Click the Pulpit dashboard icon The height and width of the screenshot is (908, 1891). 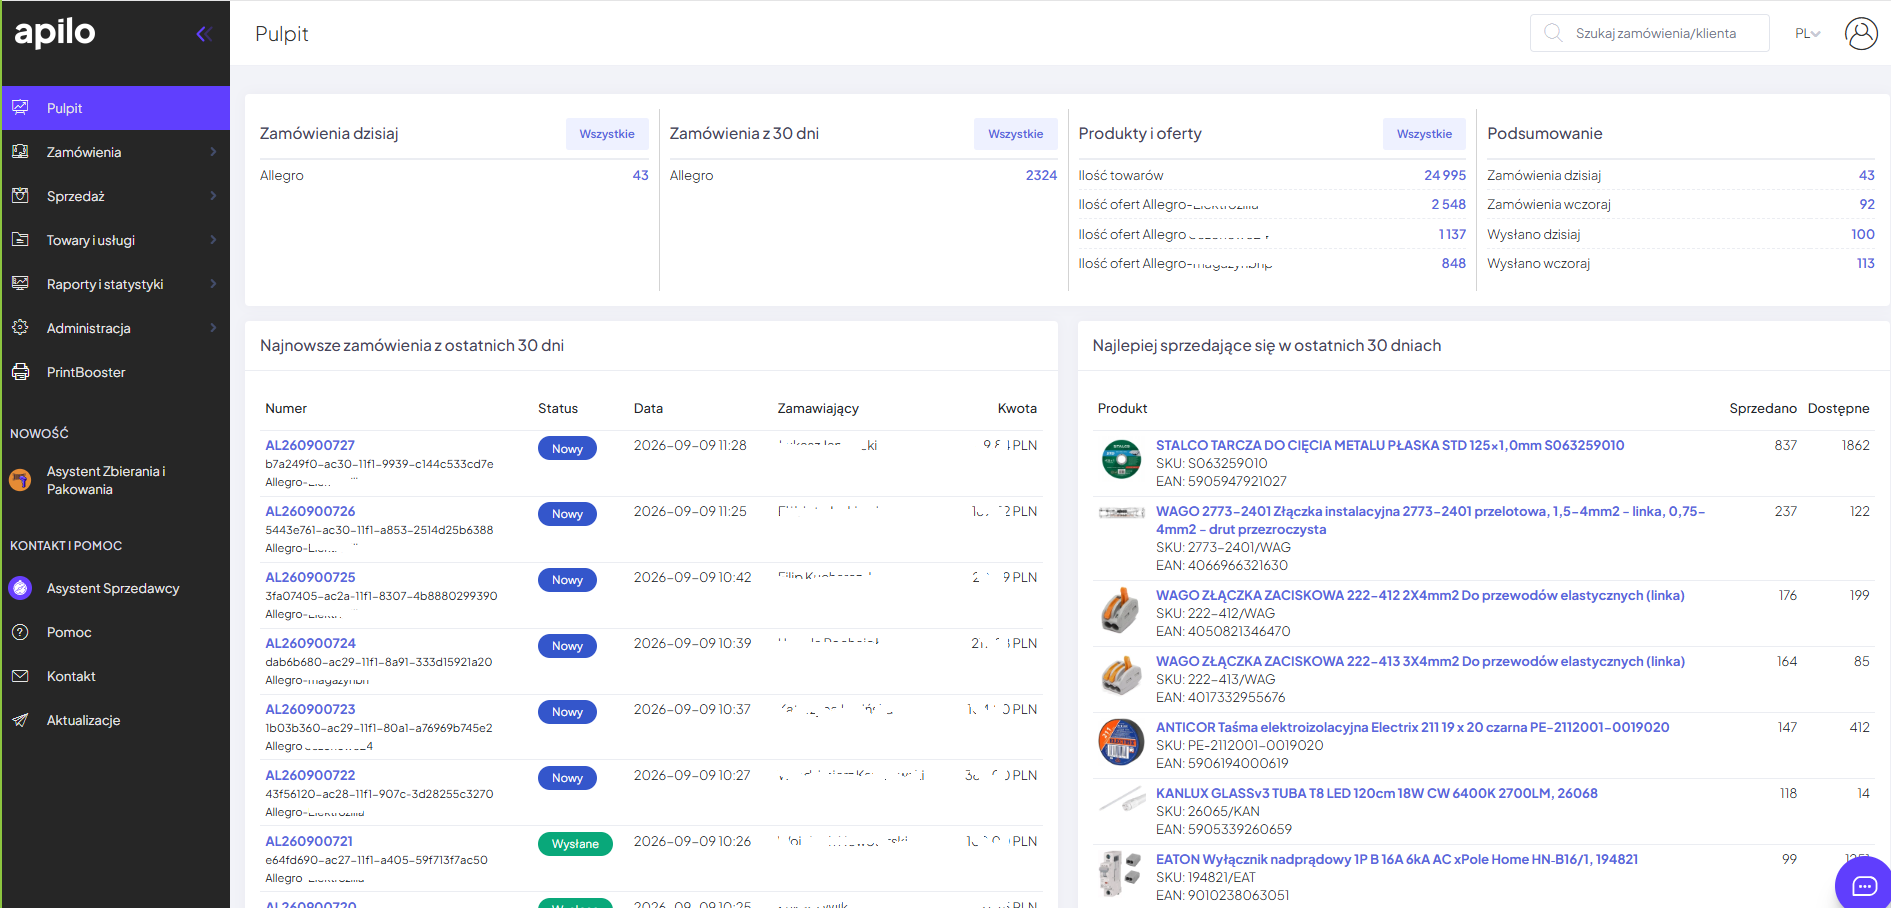pos(20,108)
